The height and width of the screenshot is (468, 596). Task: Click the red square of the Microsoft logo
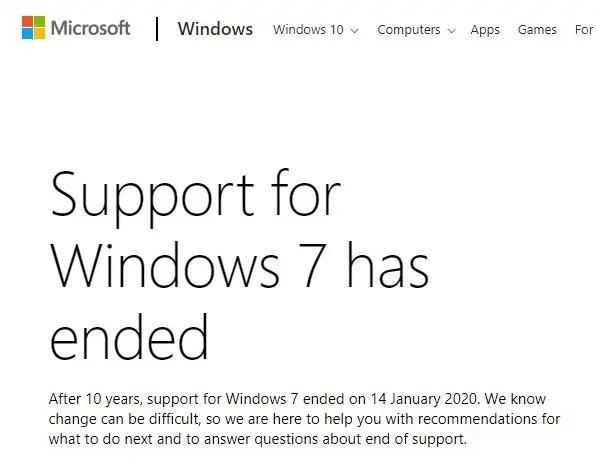tap(27, 21)
